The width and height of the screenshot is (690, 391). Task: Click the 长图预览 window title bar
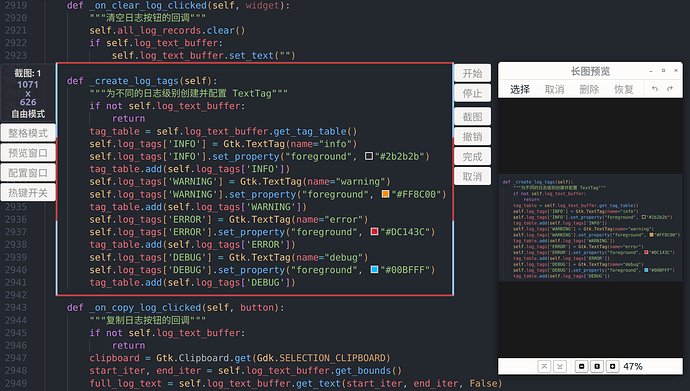click(590, 71)
